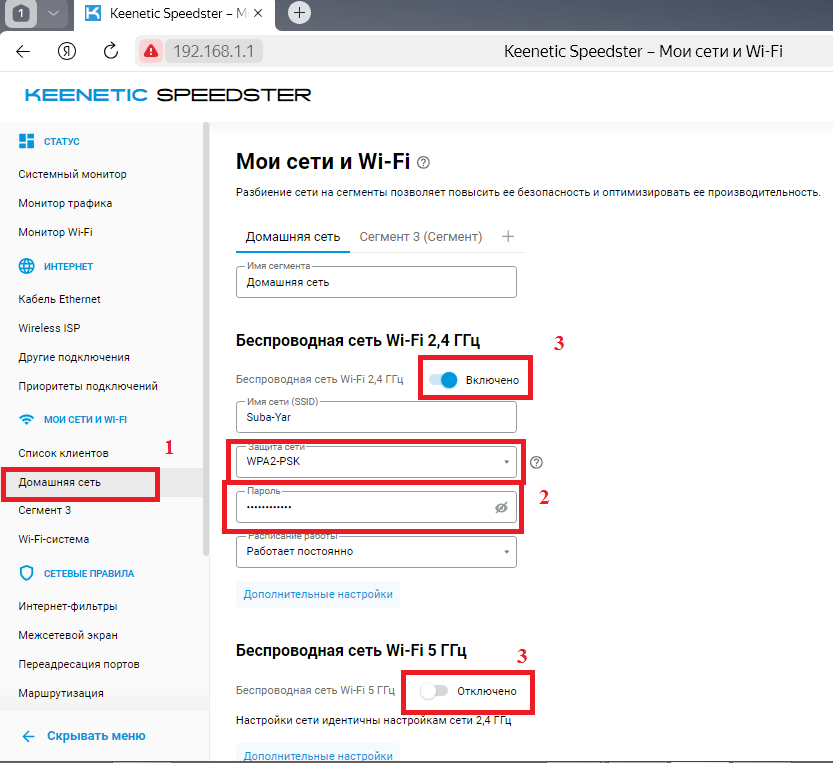Screen dimensions: 833x765
Task: Click the help icon next to page title
Action: [424, 162]
